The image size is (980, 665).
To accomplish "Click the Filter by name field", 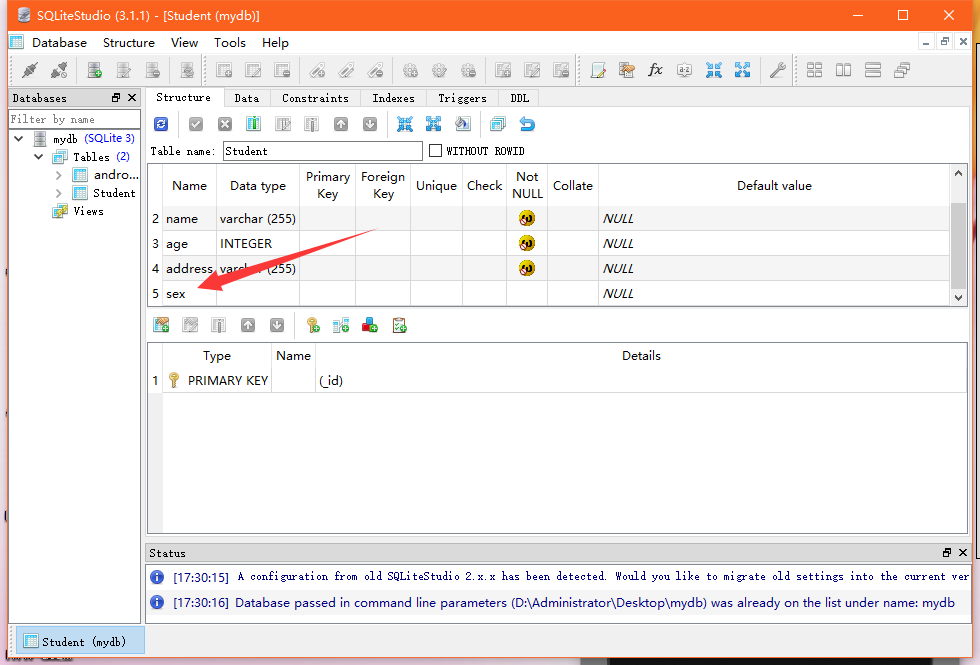I will click(74, 119).
